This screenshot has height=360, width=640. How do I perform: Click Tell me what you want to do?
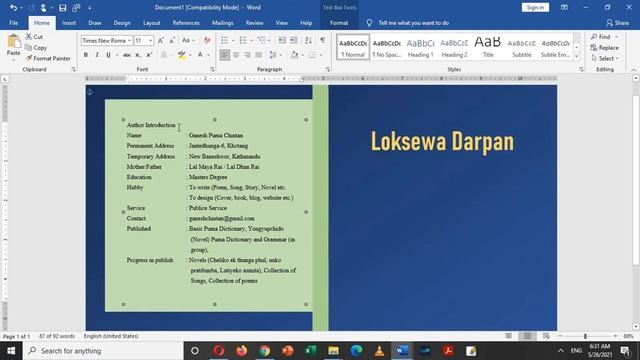click(x=413, y=23)
